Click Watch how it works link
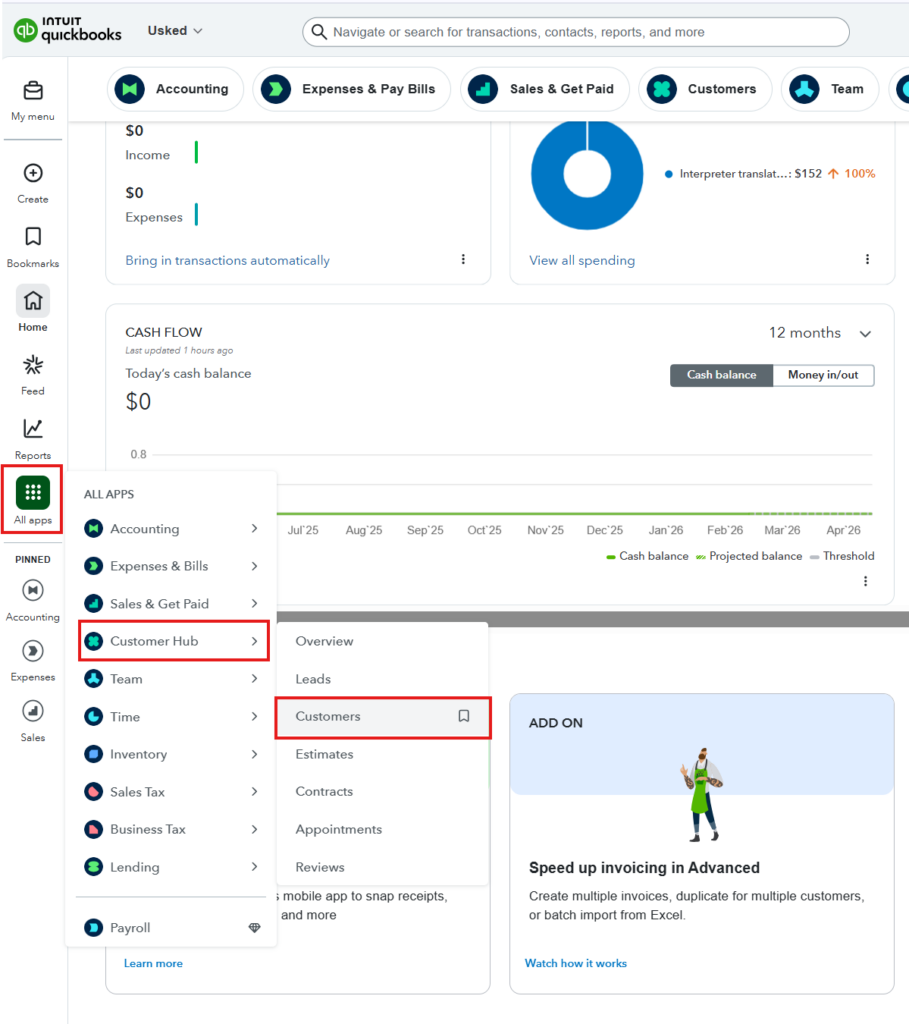Image resolution: width=909 pixels, height=1024 pixels. (575, 963)
